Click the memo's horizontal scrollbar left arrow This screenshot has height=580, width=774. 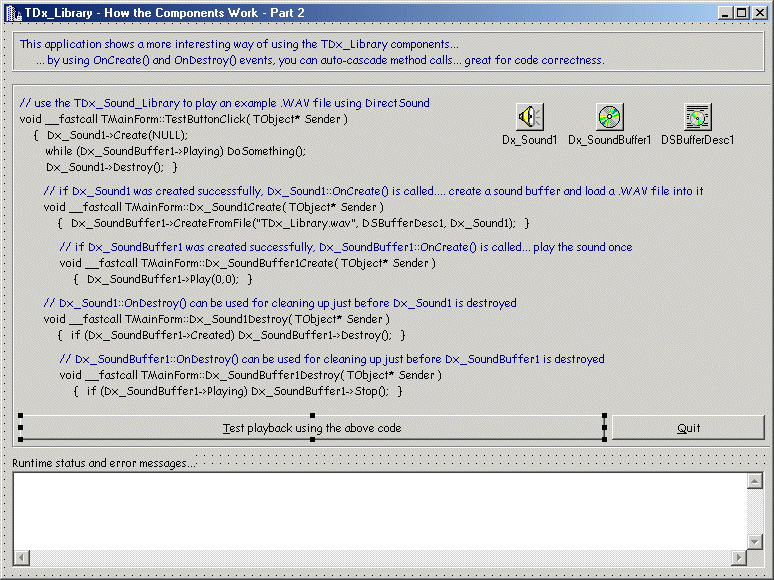pyautogui.click(x=21, y=556)
